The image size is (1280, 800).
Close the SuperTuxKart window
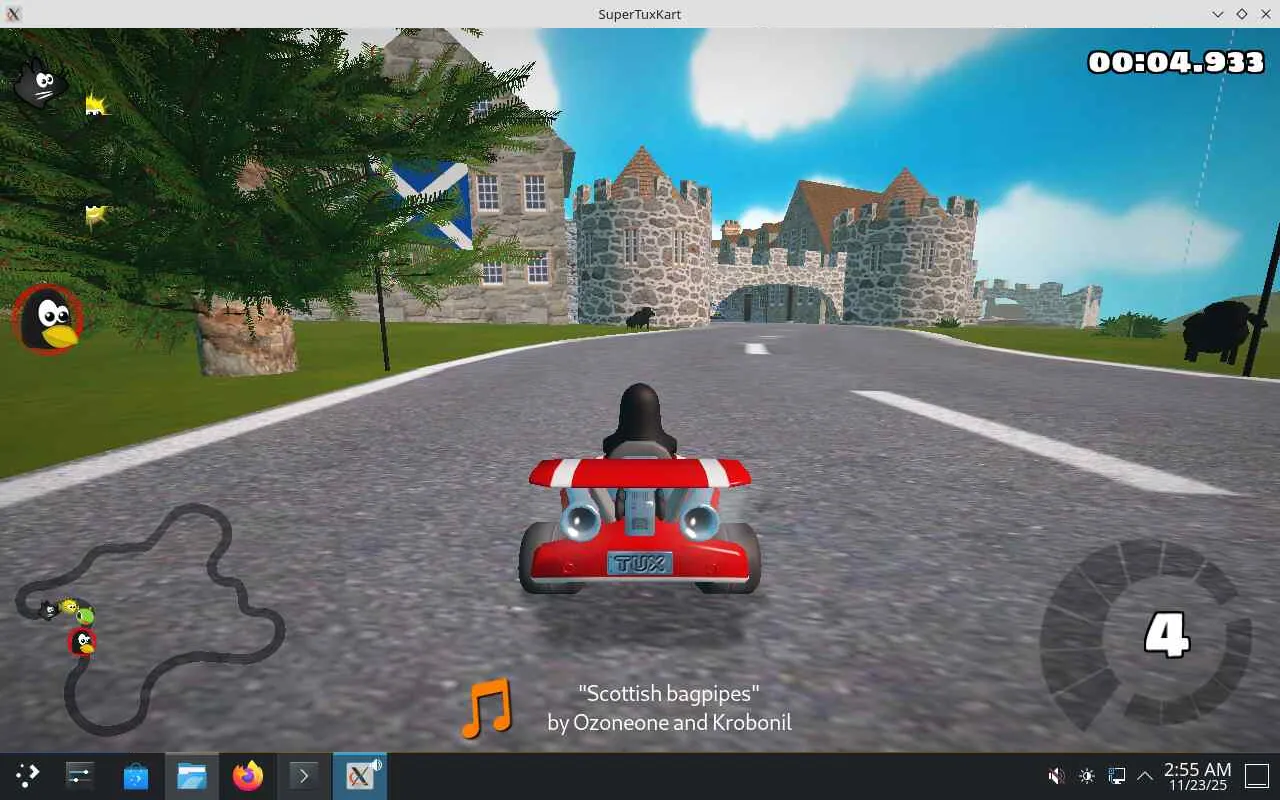1265,14
